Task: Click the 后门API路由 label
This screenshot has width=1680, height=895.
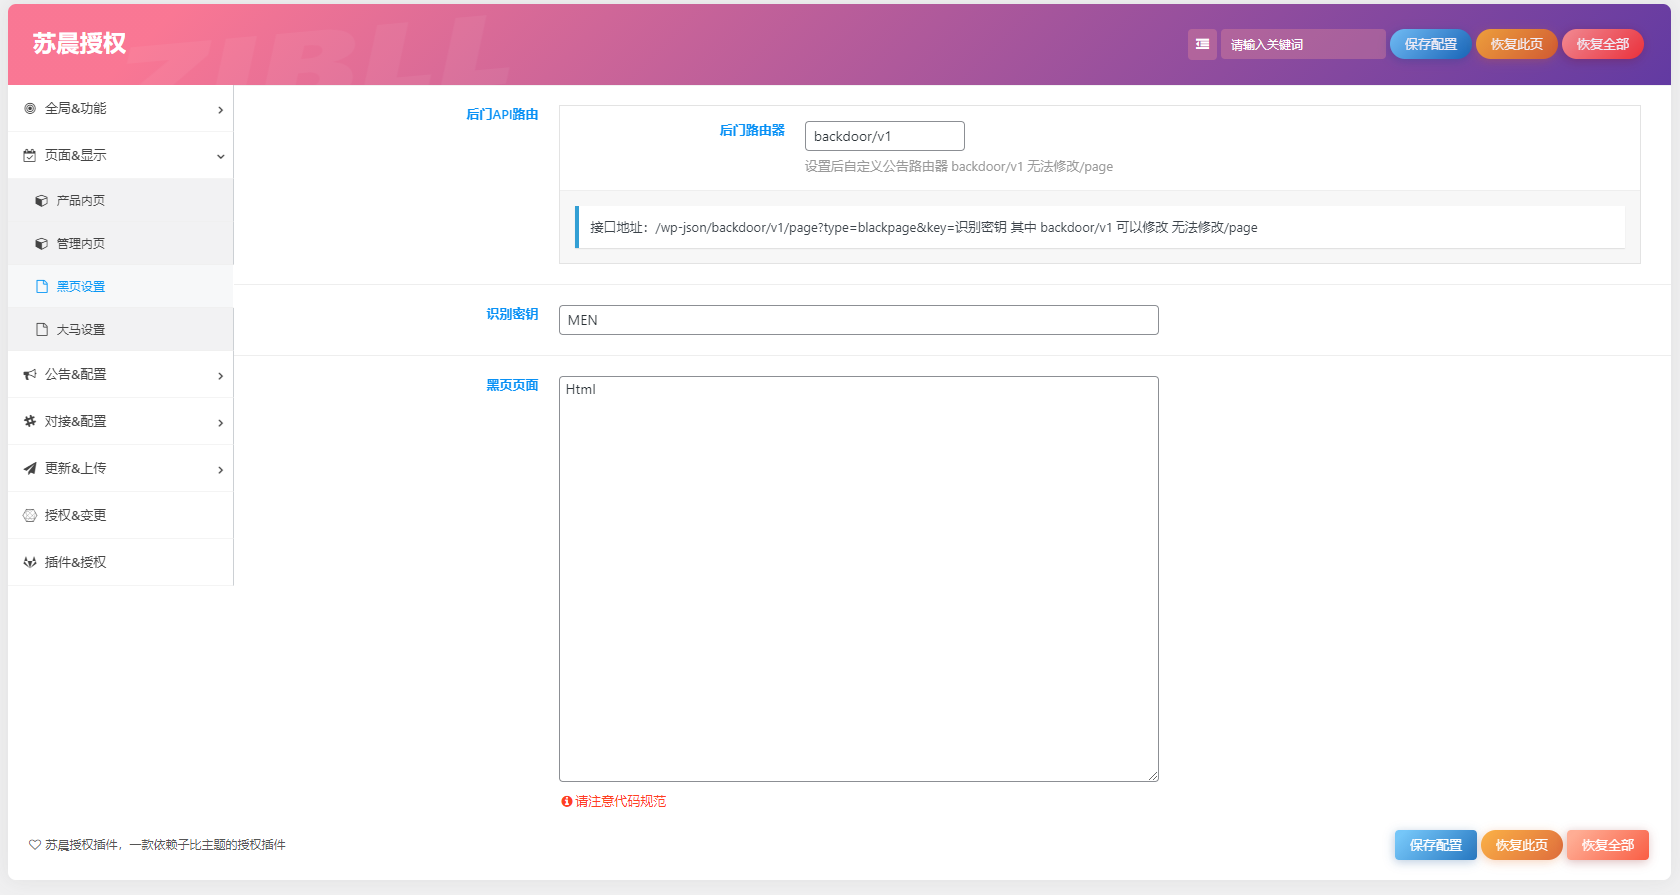Action: 502,114
